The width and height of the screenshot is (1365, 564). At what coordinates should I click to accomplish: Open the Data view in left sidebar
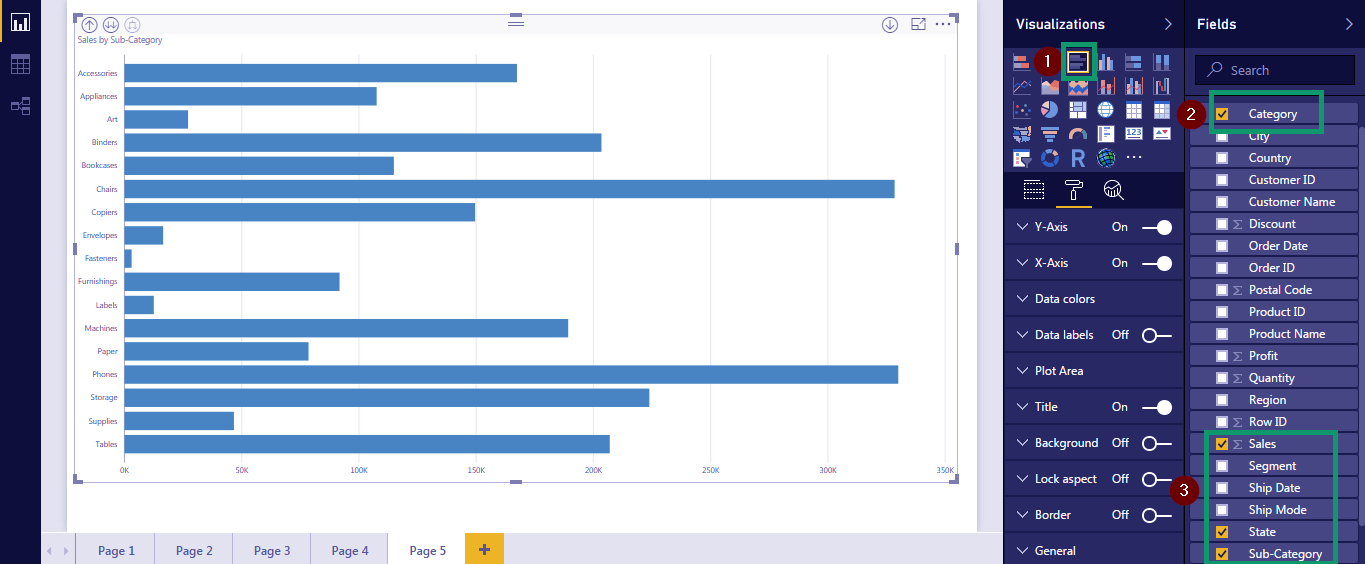pos(20,65)
